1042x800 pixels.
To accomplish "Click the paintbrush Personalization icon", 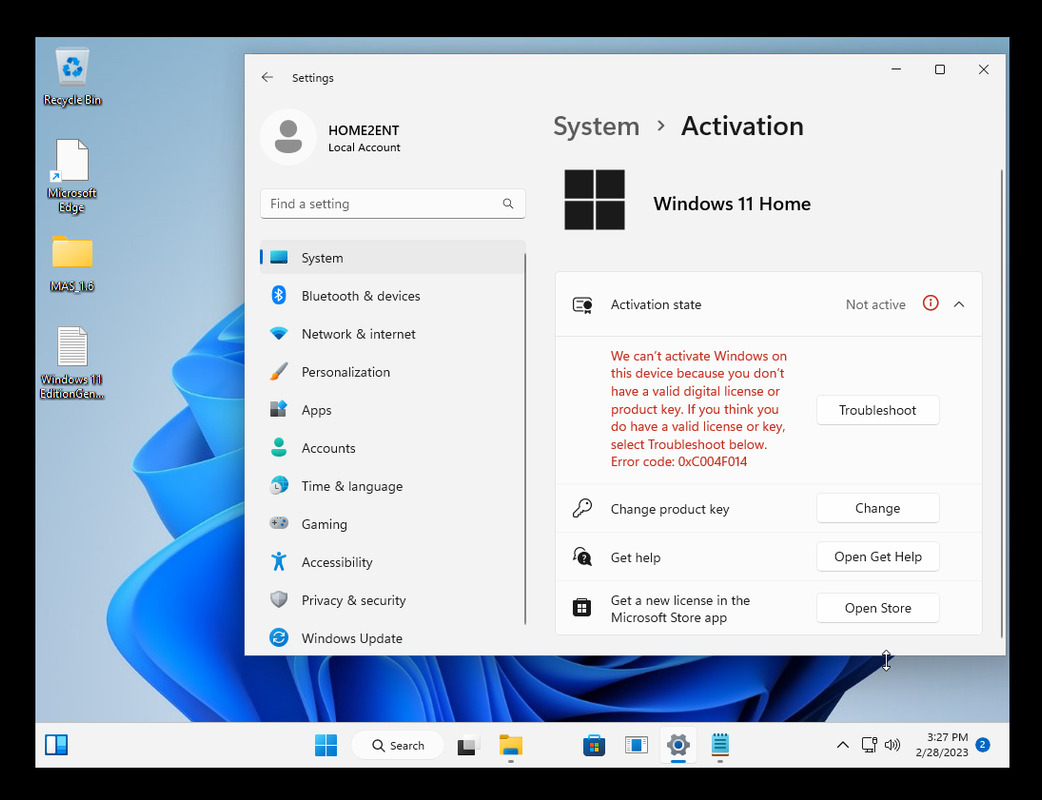I will pyautogui.click(x=278, y=371).
